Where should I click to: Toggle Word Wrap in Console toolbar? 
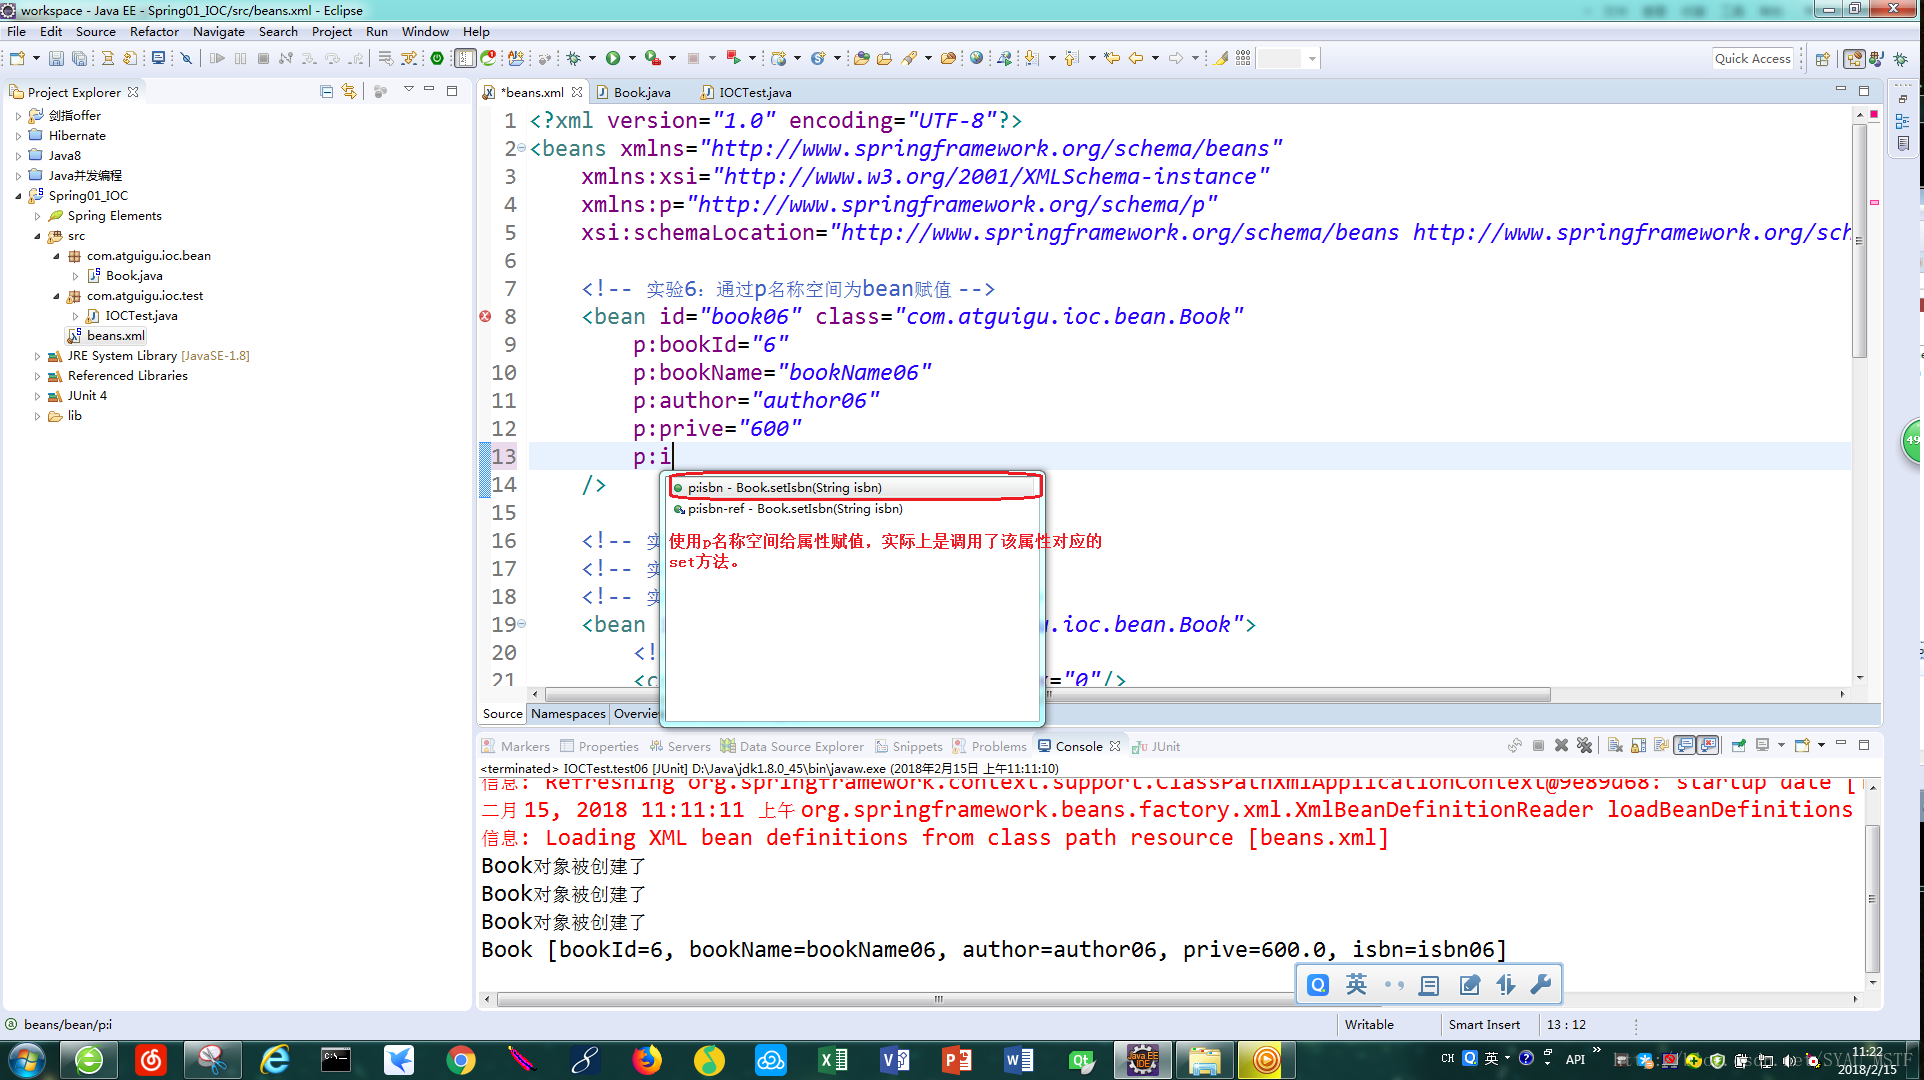1661,746
